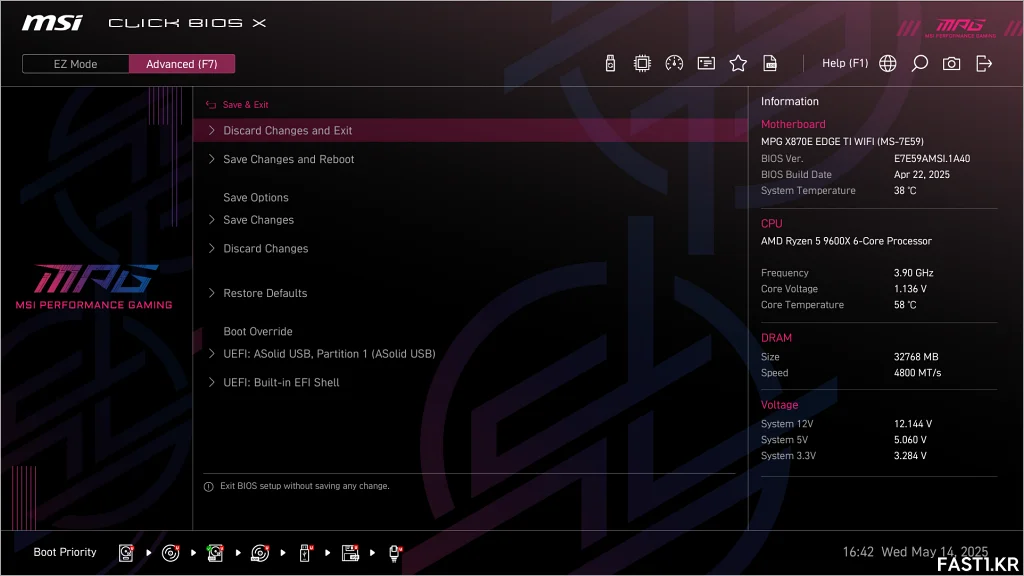Click system temperature value 38 °C
Screen dimensions: 1024x576
point(904,191)
